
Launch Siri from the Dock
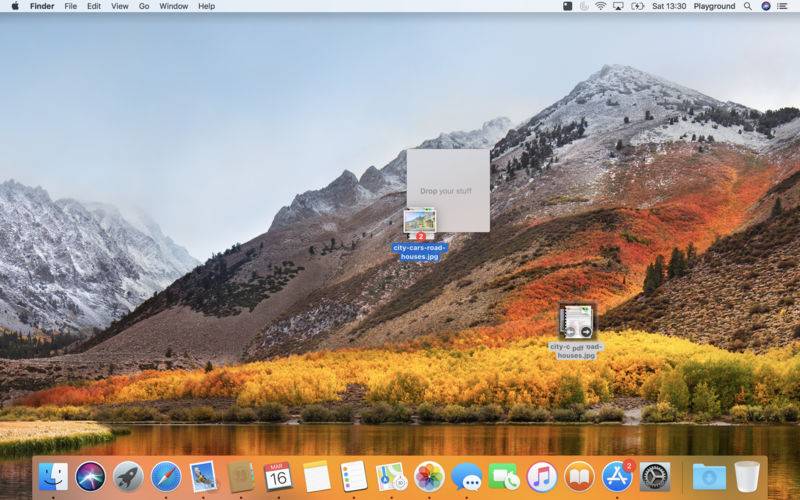[x=90, y=476]
